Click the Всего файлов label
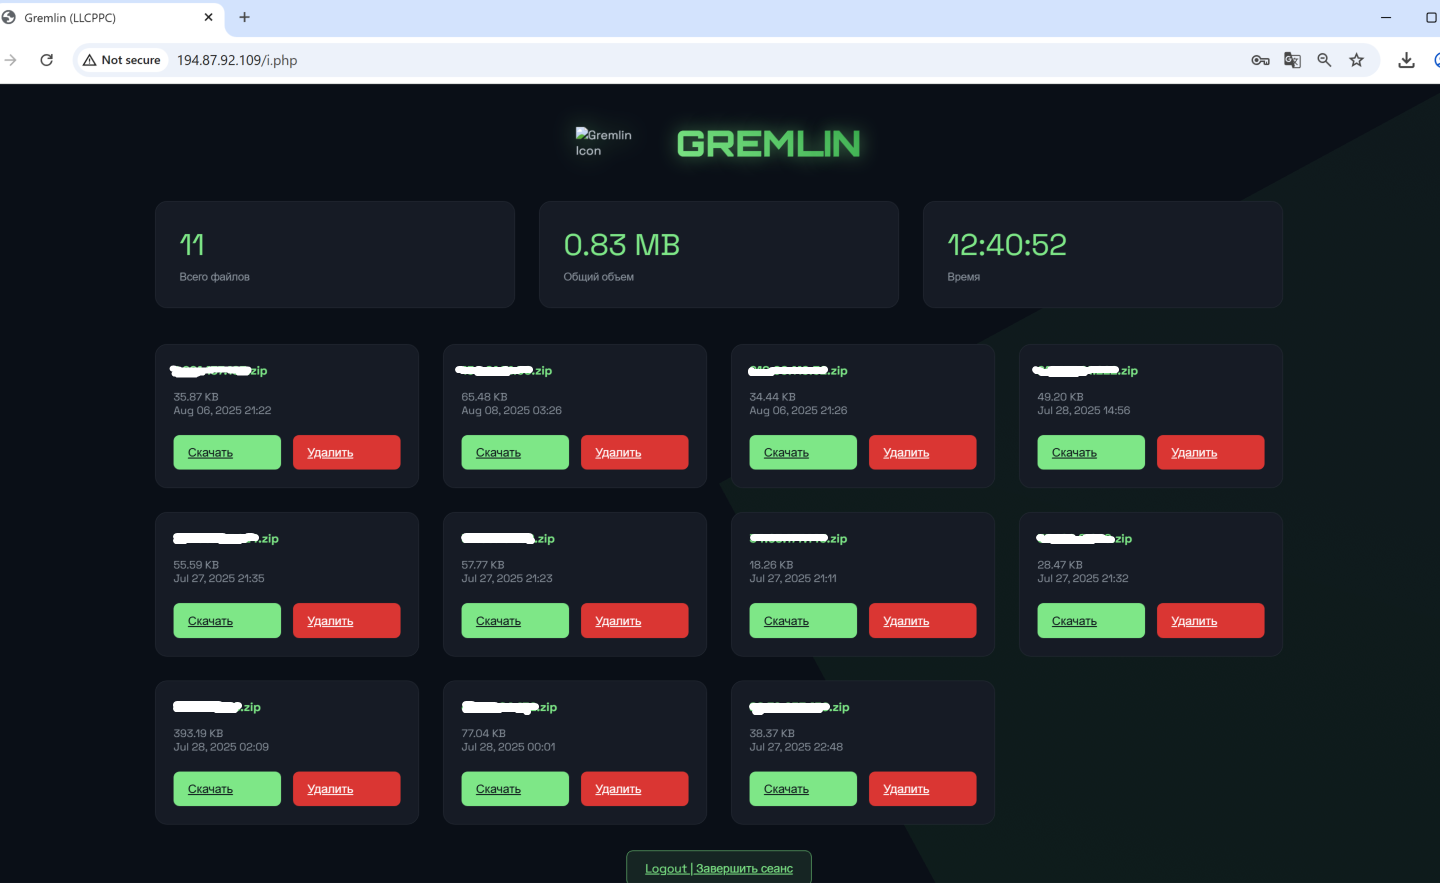 215,277
